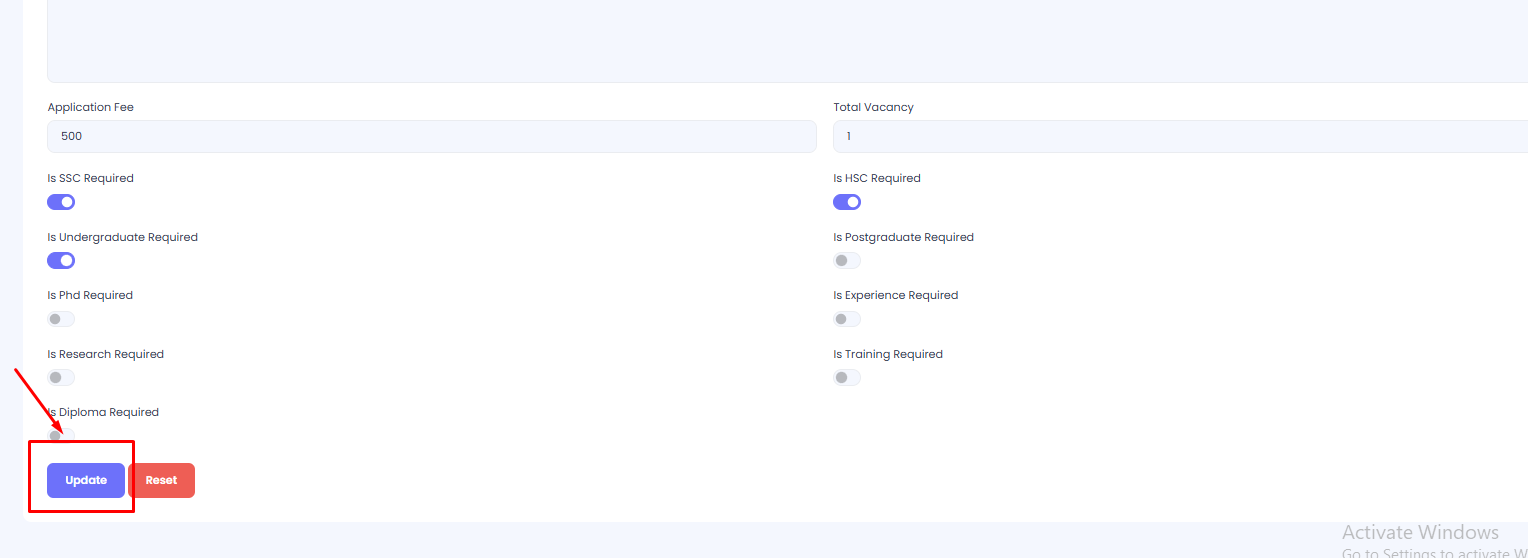Toggle off Is Undergraduate Required
The width and height of the screenshot is (1528, 558).
pos(61,261)
